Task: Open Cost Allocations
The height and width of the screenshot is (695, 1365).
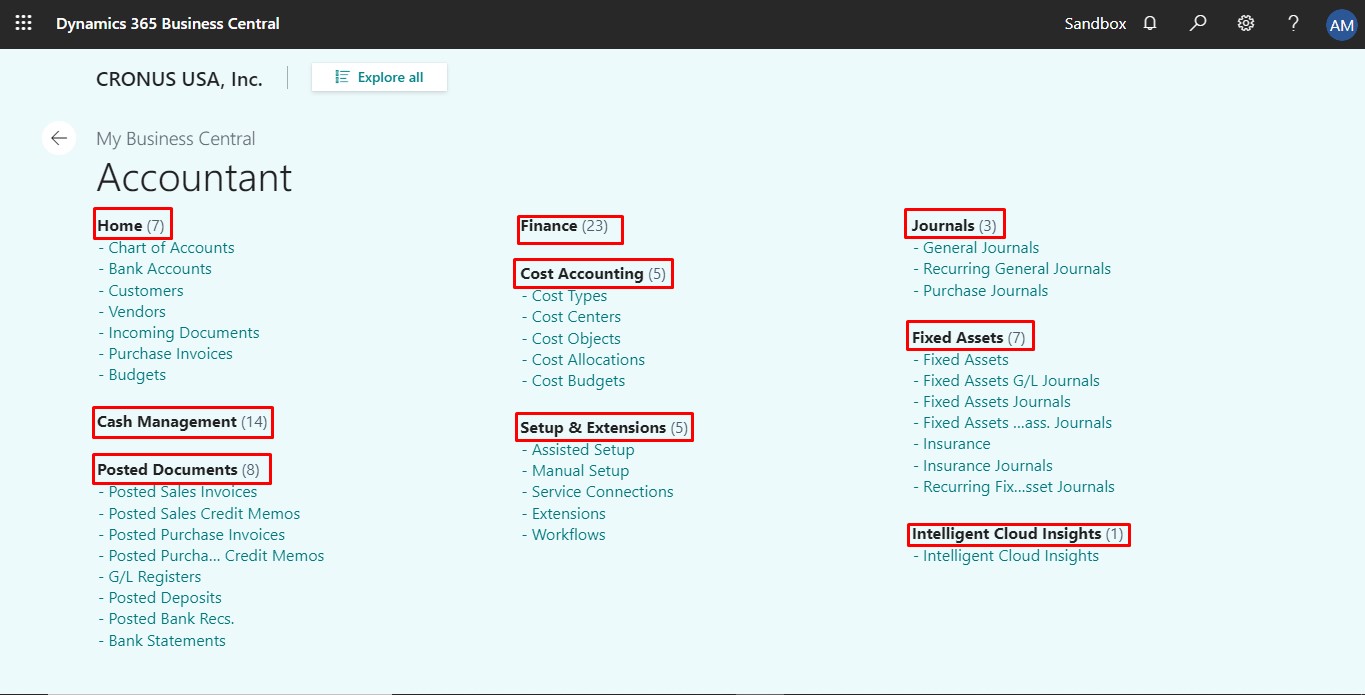Action: click(x=588, y=360)
